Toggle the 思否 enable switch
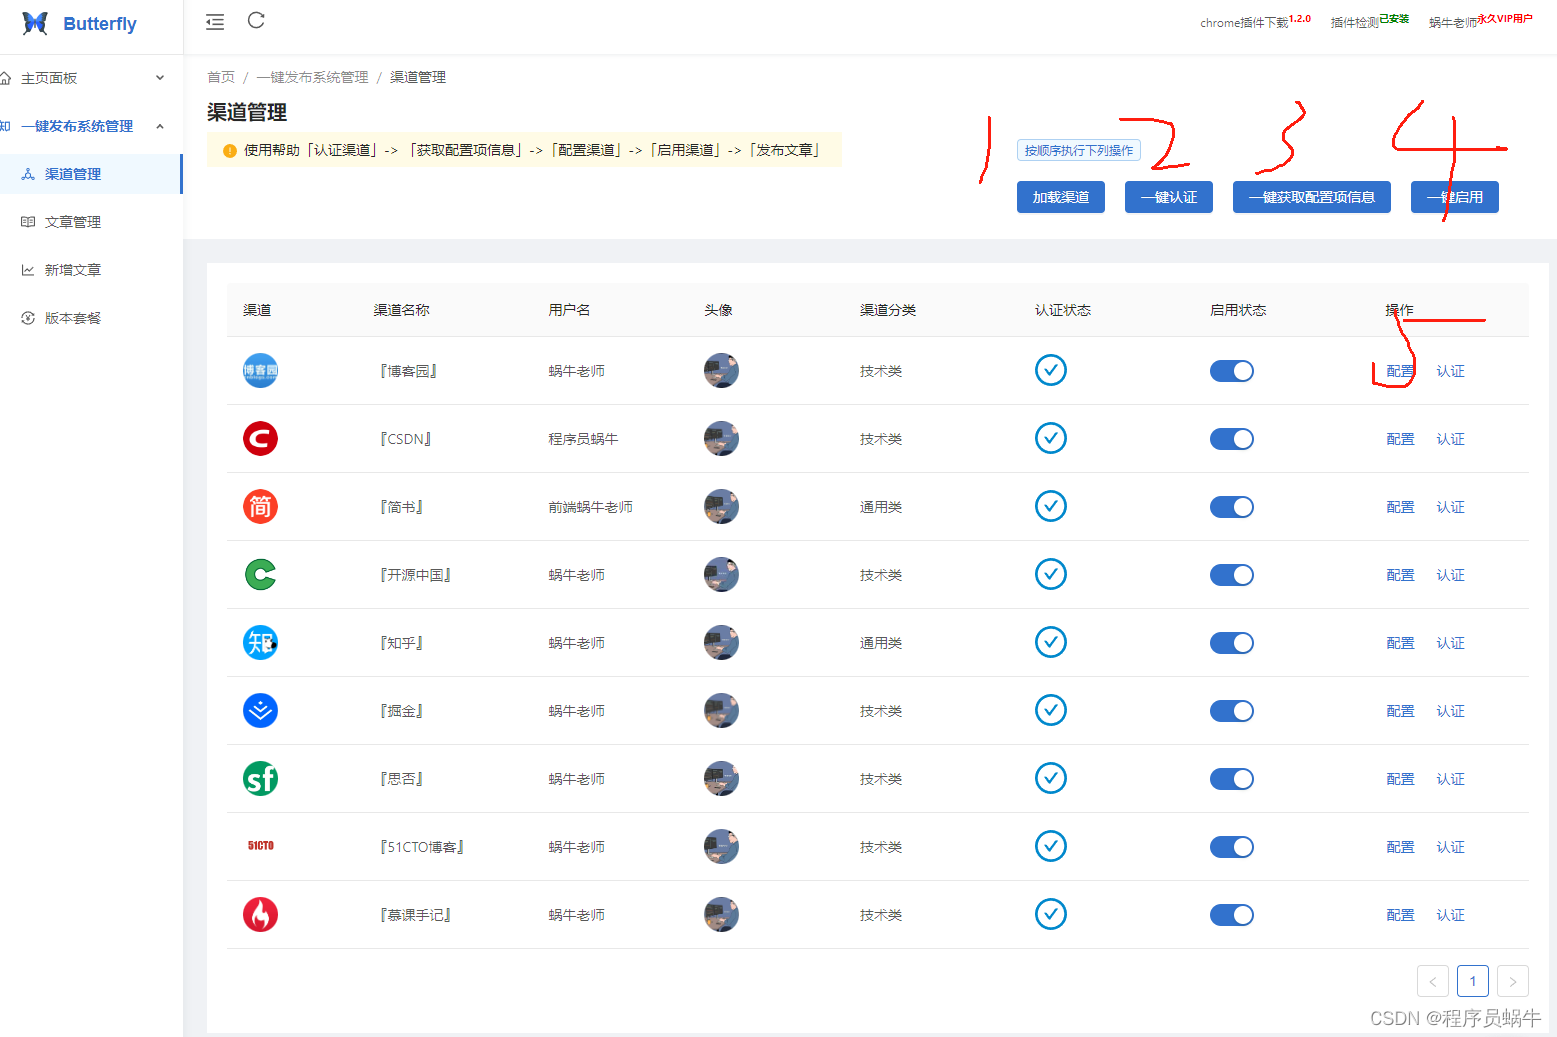Screen dimensions: 1557x1037 pos(1231,779)
